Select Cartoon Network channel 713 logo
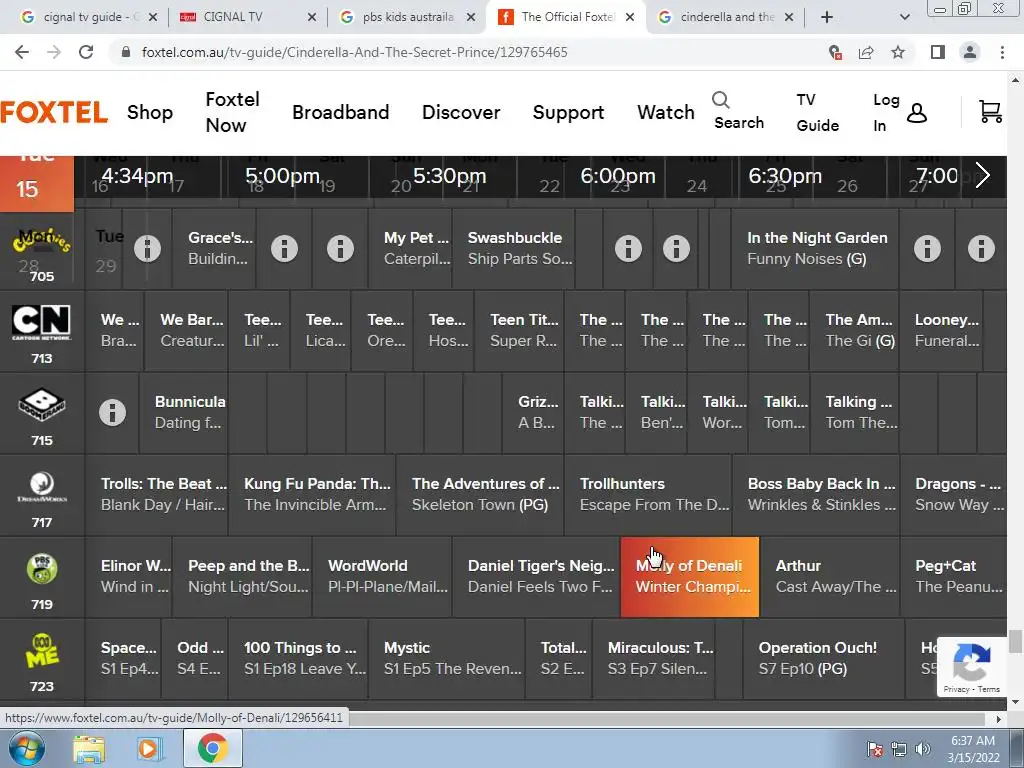Viewport: 1024px width, 768px height. (42, 322)
